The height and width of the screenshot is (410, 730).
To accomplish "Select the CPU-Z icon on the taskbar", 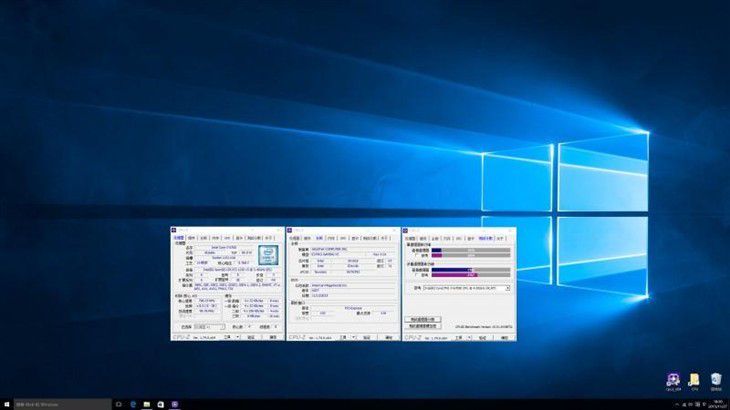I will click(175, 404).
